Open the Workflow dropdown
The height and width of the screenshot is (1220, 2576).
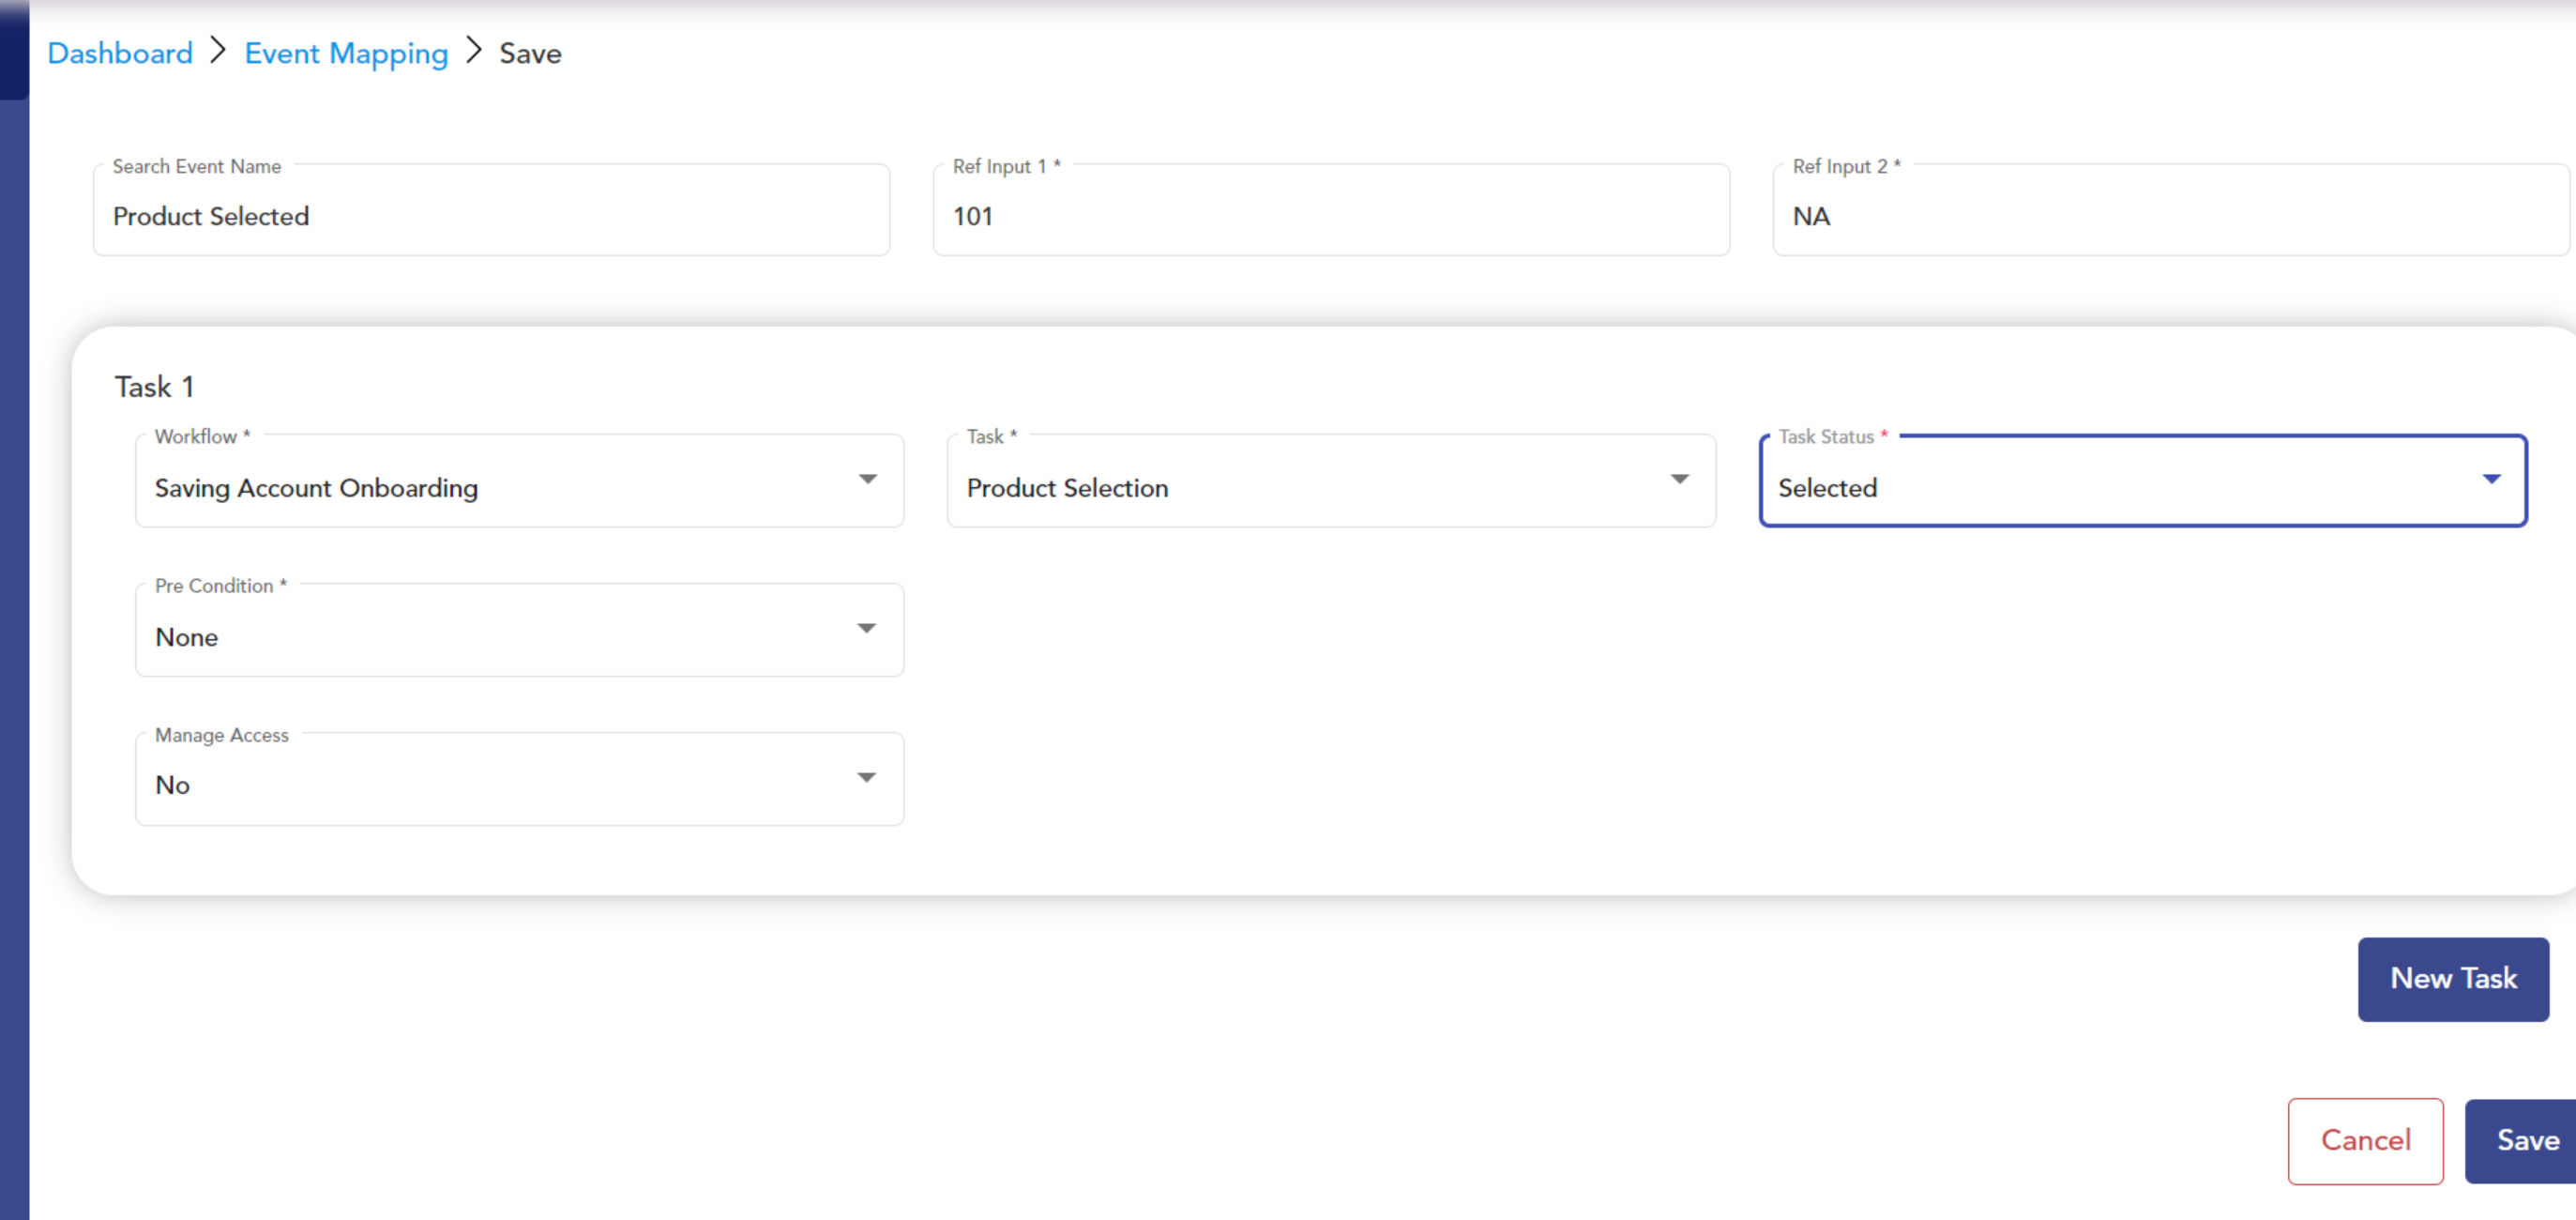pos(520,481)
